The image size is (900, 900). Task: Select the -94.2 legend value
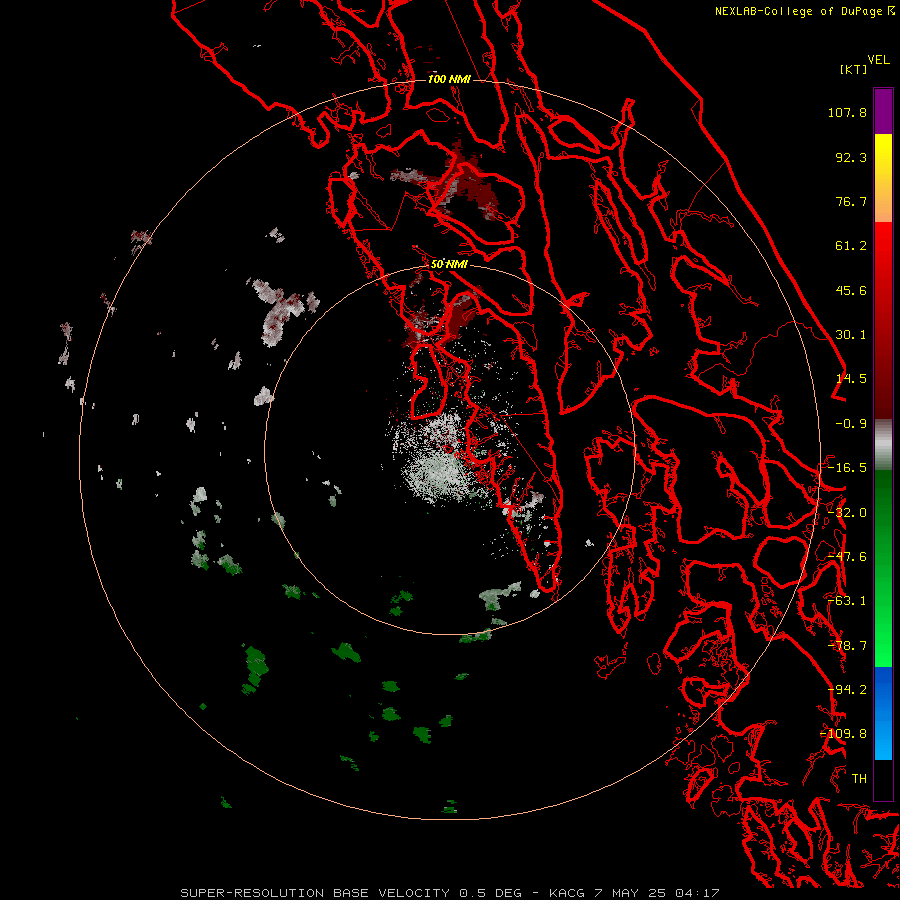[x=847, y=690]
